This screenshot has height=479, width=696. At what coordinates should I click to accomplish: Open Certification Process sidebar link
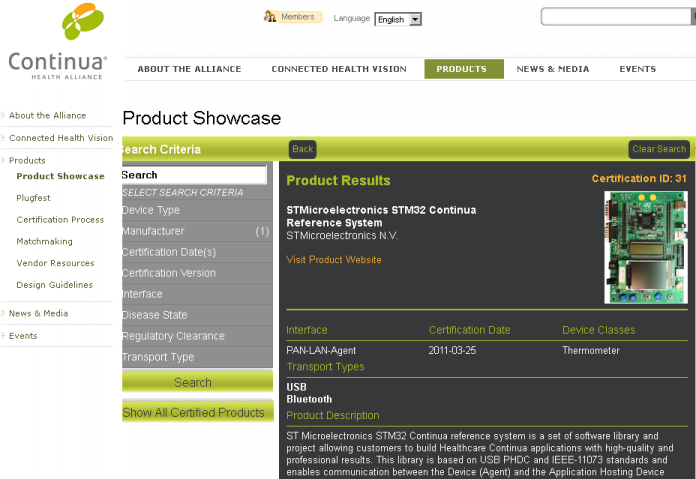(x=60, y=220)
